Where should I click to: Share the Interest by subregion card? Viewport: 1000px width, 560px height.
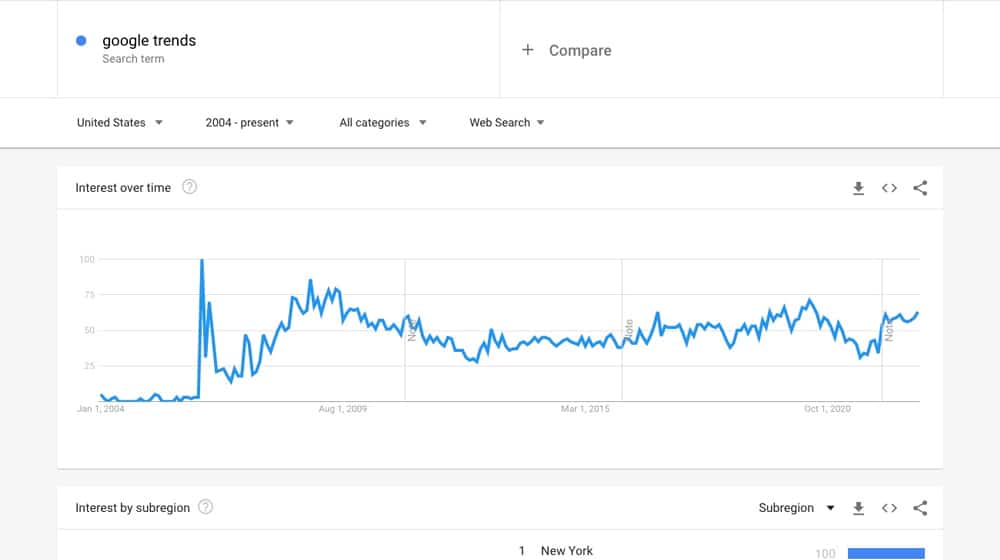920,508
